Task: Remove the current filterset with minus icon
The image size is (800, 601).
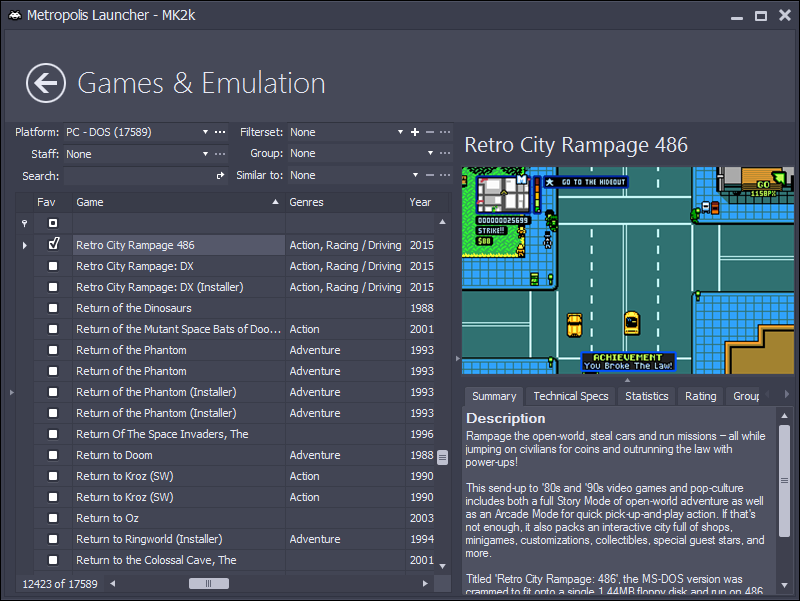Action: coord(430,132)
